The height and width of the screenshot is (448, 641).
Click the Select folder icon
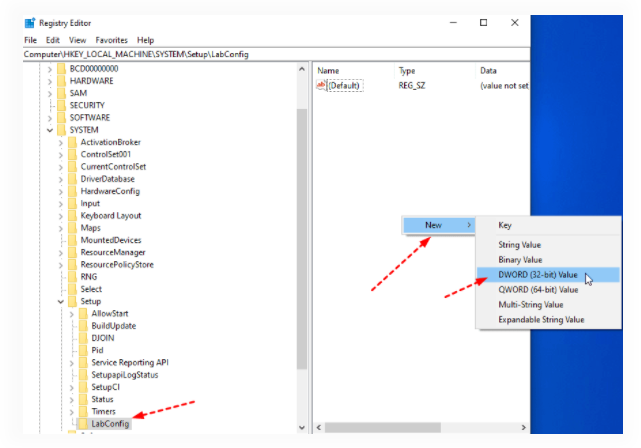pos(72,289)
